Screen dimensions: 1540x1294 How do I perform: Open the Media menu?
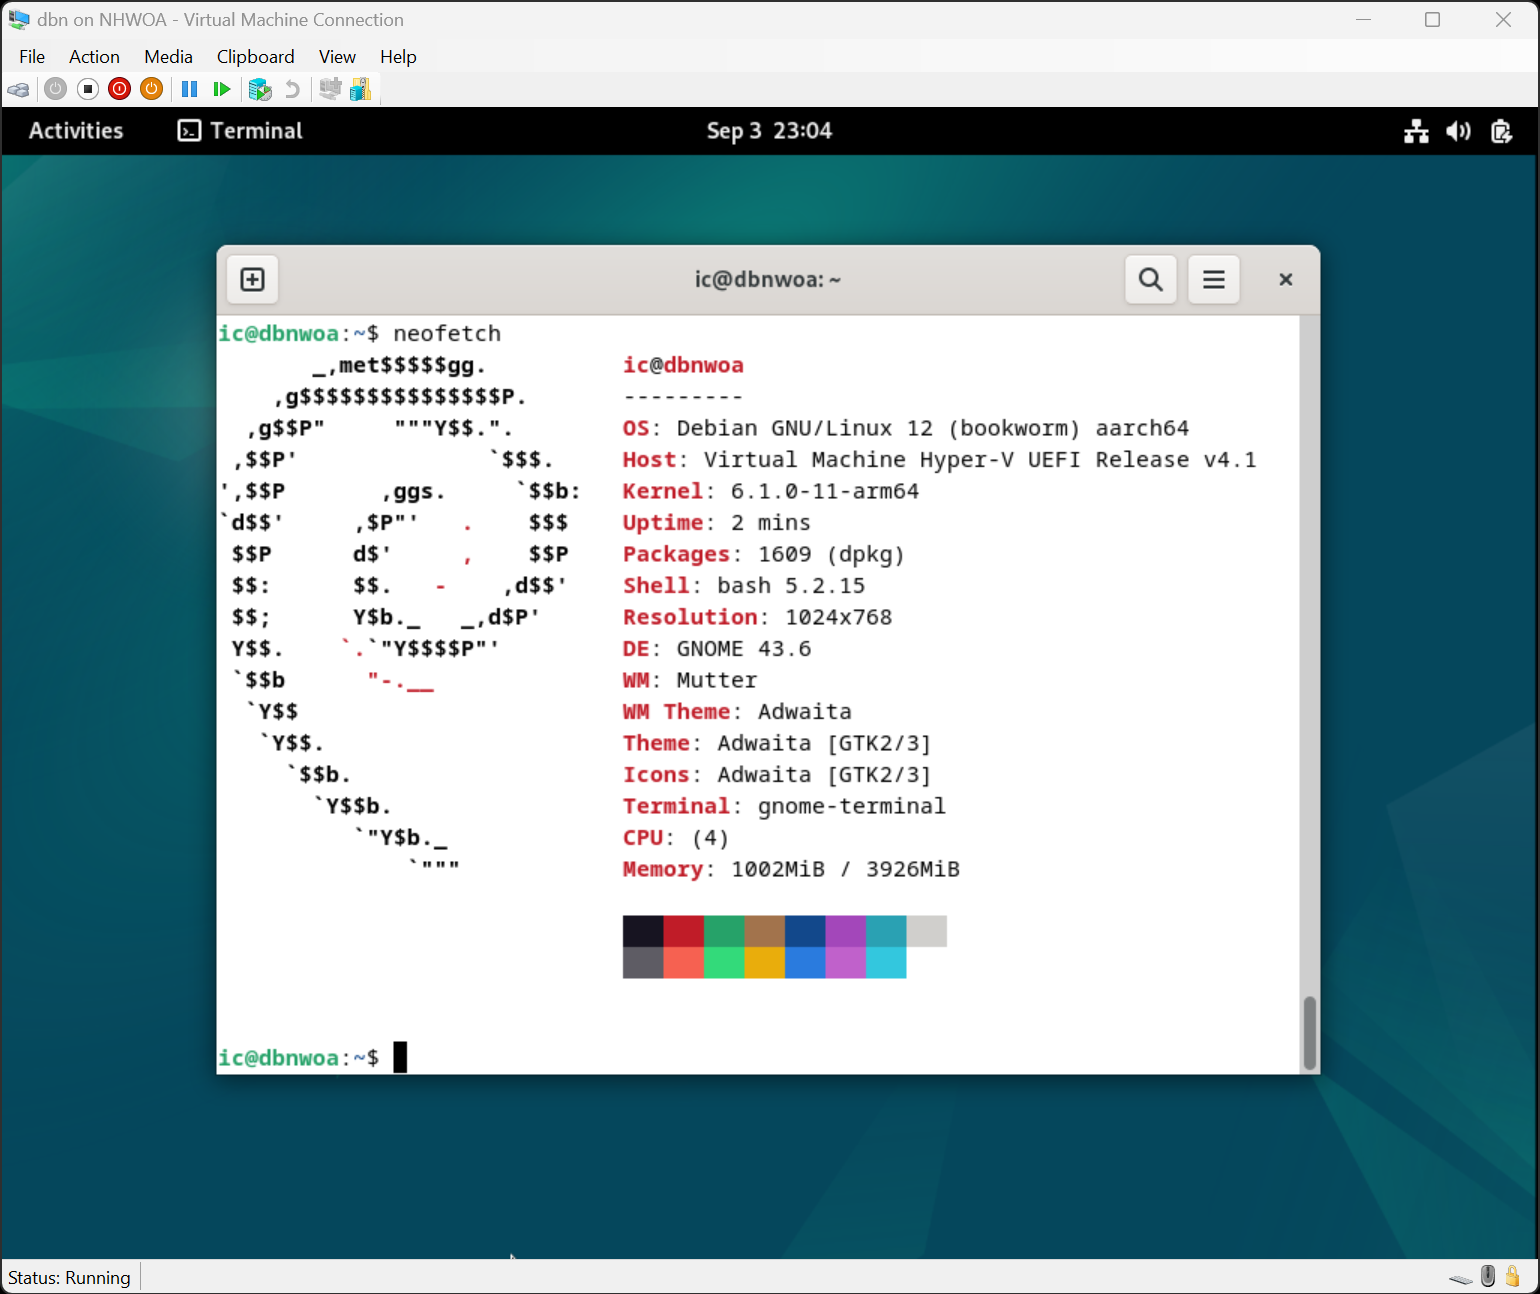(168, 57)
